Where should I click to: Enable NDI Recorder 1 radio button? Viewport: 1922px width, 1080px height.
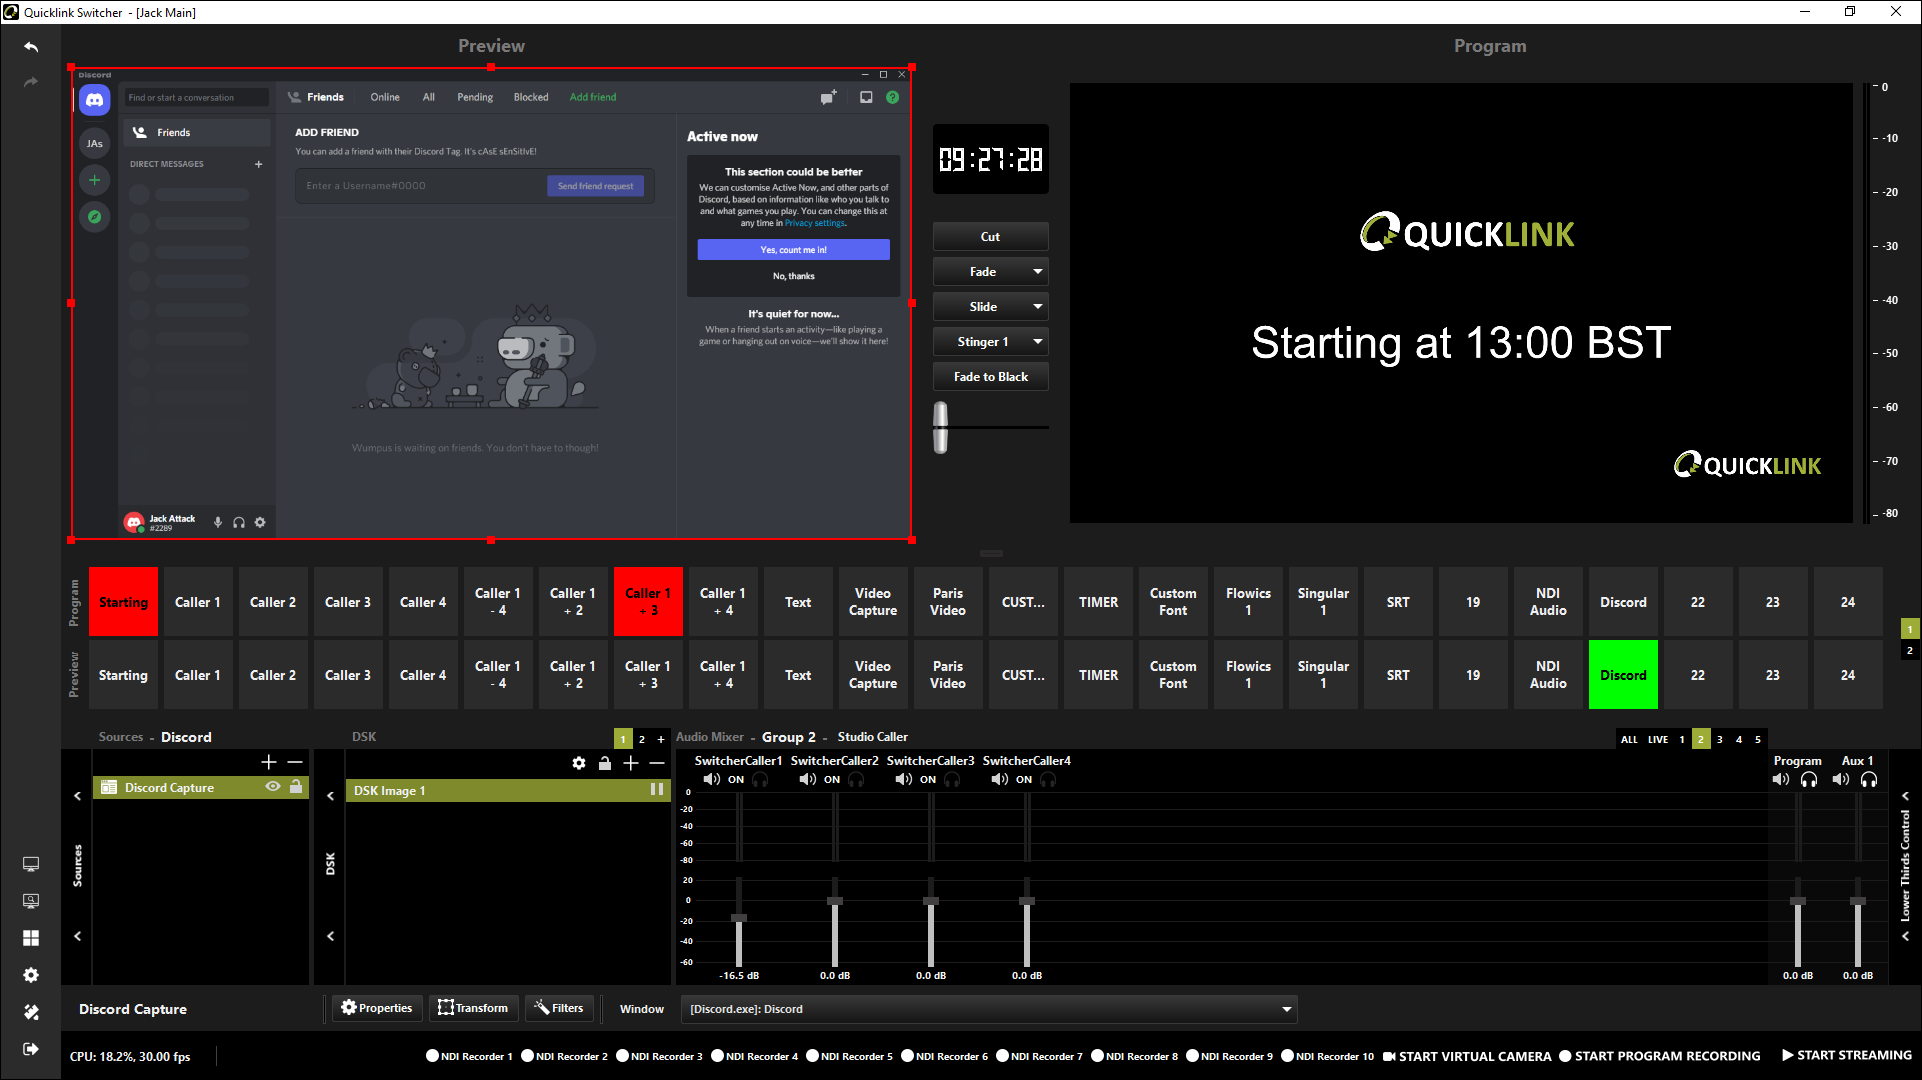[x=432, y=1056]
